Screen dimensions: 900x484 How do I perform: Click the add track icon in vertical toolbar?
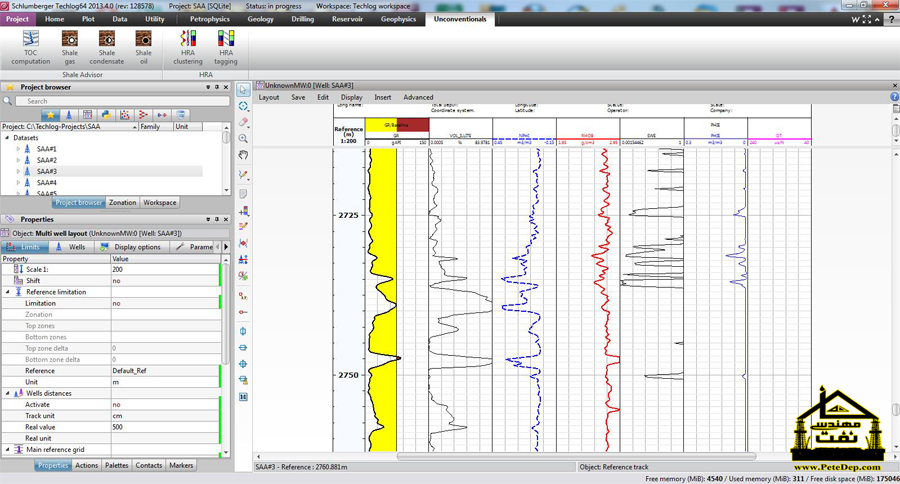pyautogui.click(x=243, y=211)
